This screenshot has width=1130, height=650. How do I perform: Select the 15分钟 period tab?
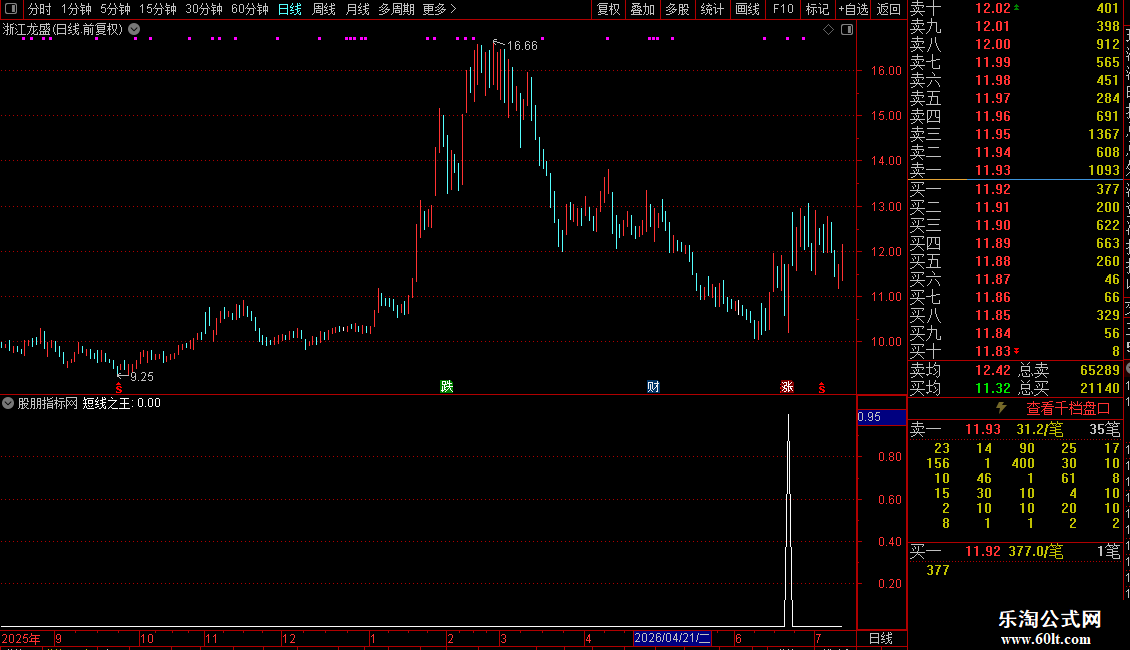pos(158,9)
